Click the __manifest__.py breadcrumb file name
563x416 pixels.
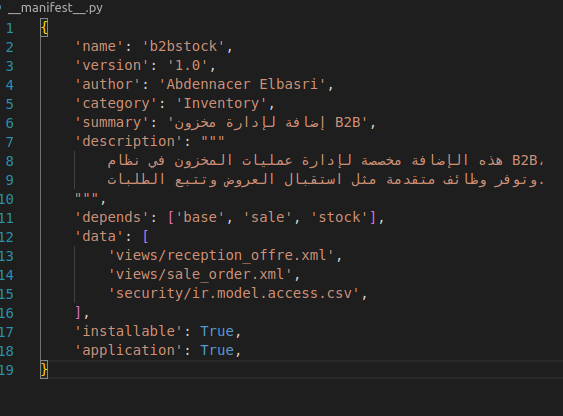pos(55,8)
